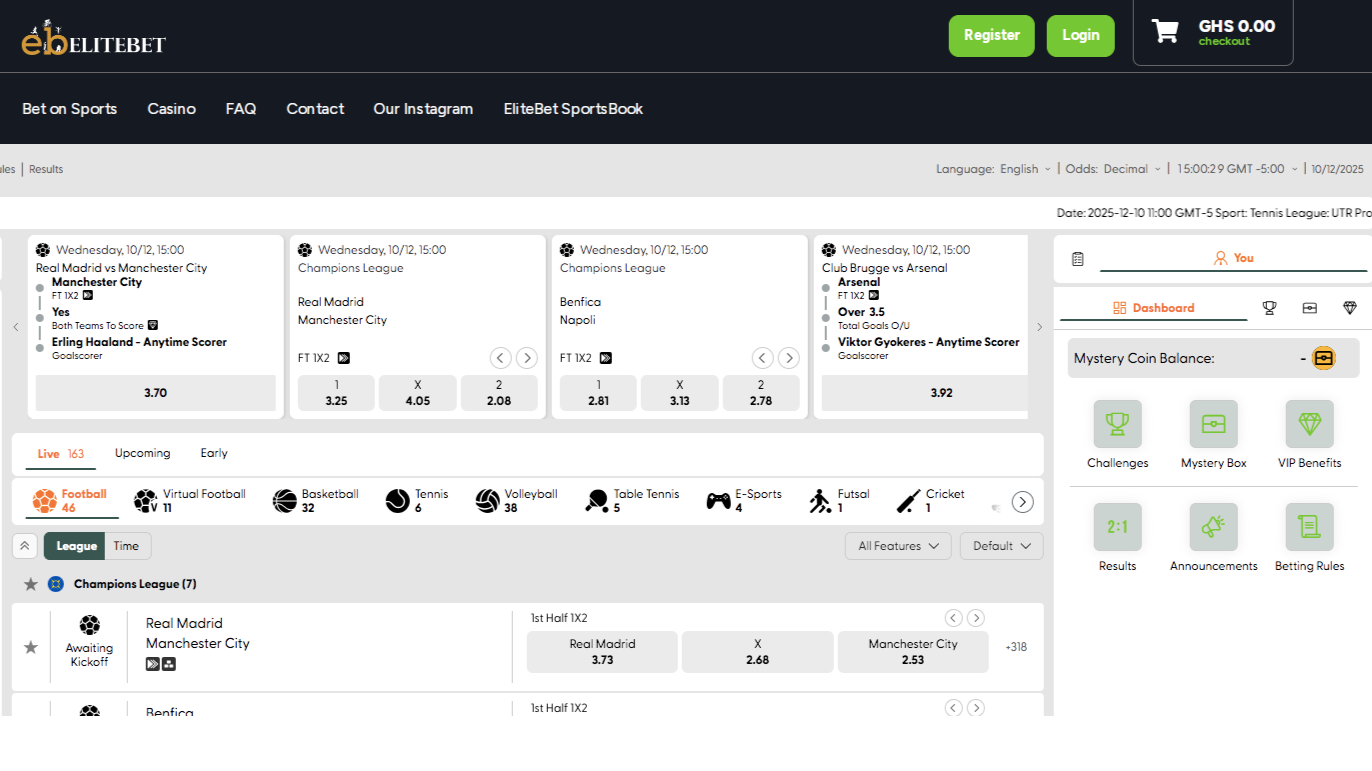Viewport: 1372px width, 771px height.
Task: Click the EliteBet logo
Action: 93,37
